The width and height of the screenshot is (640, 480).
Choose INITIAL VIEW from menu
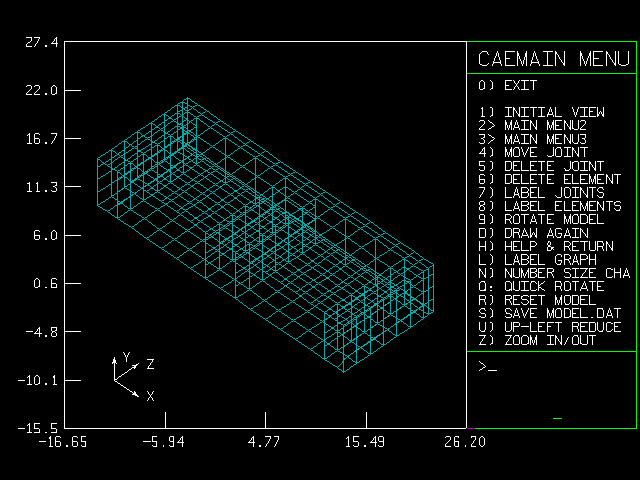pos(541,112)
